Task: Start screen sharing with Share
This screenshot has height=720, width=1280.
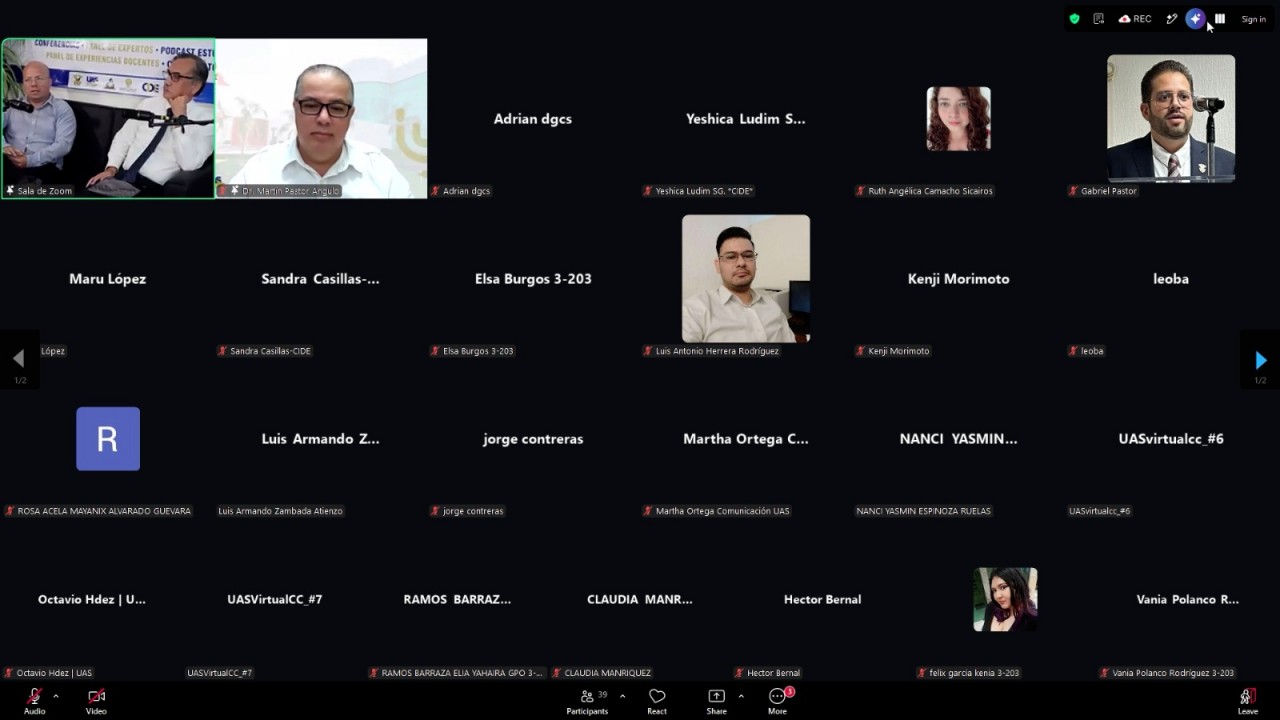Action: (x=716, y=700)
